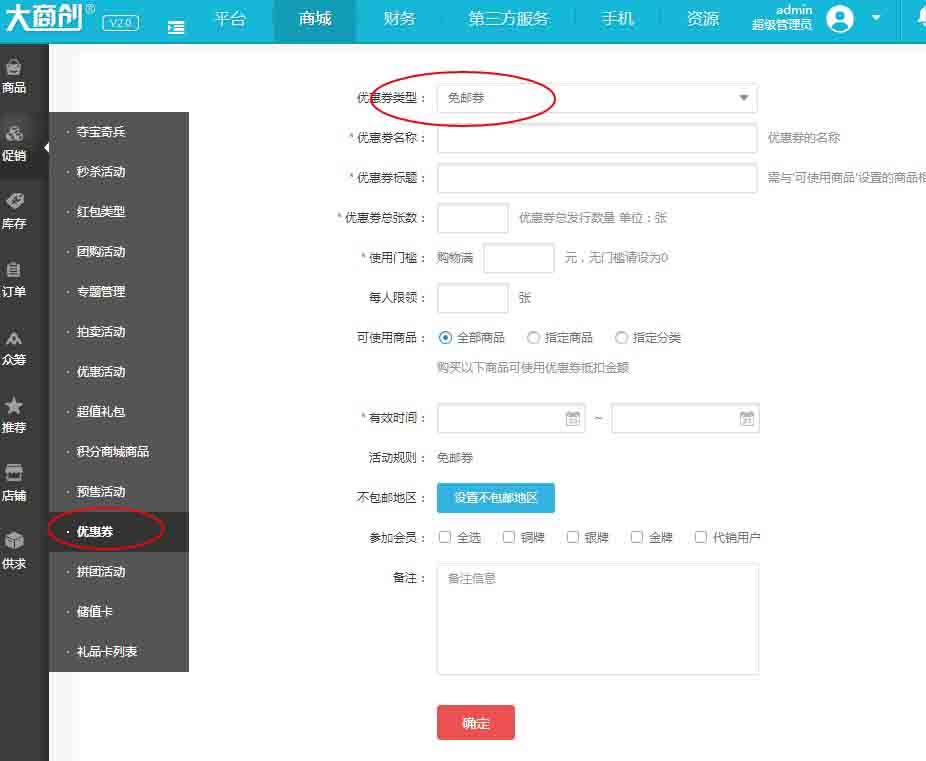Click the 供求 cube icon in sidebar
The image size is (926, 761).
[14, 541]
